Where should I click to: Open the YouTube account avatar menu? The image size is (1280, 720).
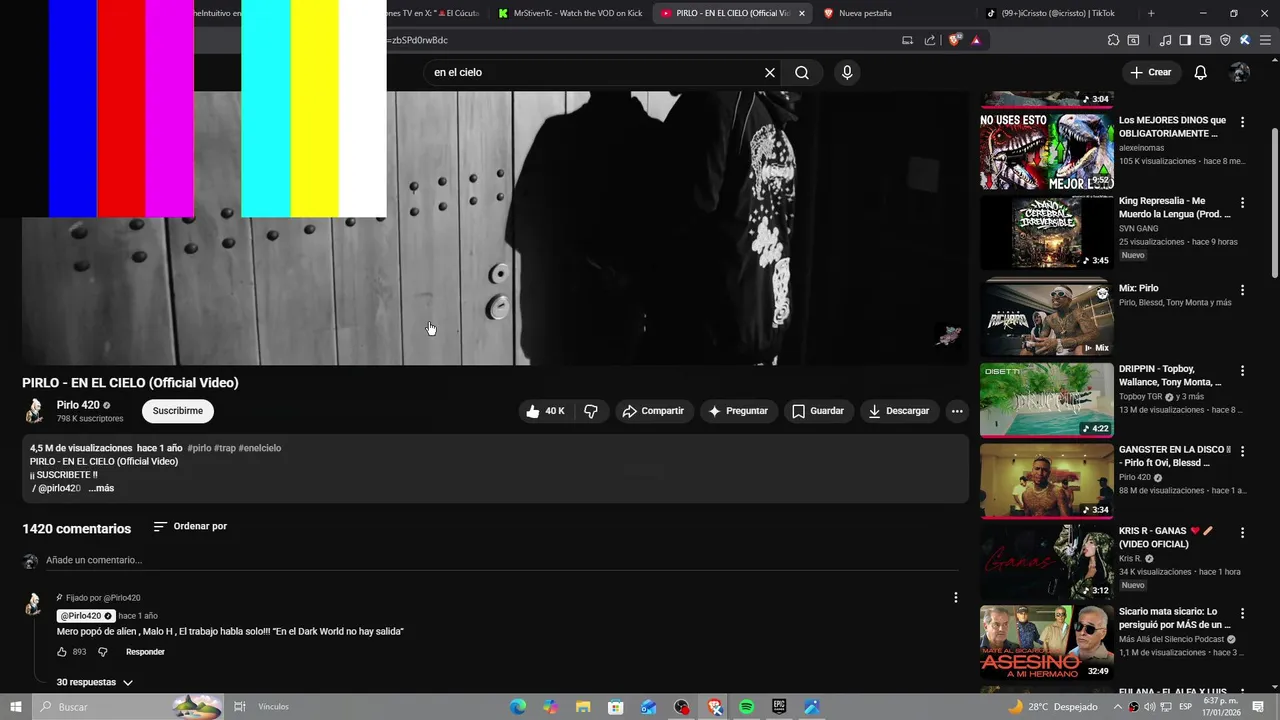pos(1240,73)
